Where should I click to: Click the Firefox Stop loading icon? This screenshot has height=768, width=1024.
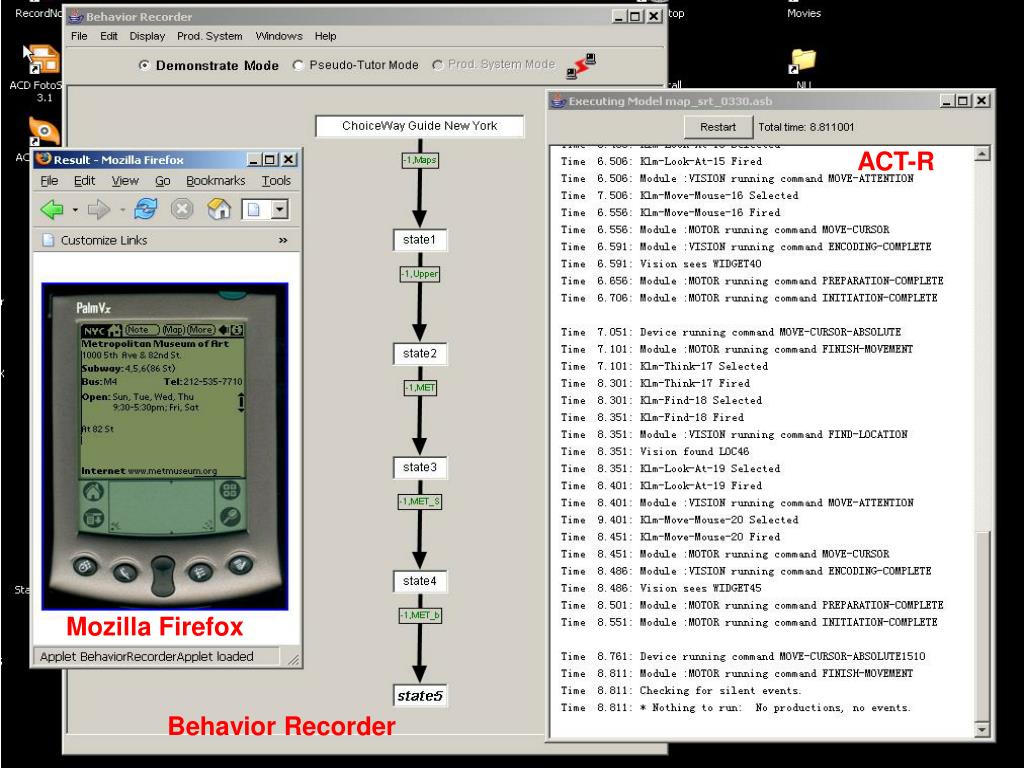182,209
